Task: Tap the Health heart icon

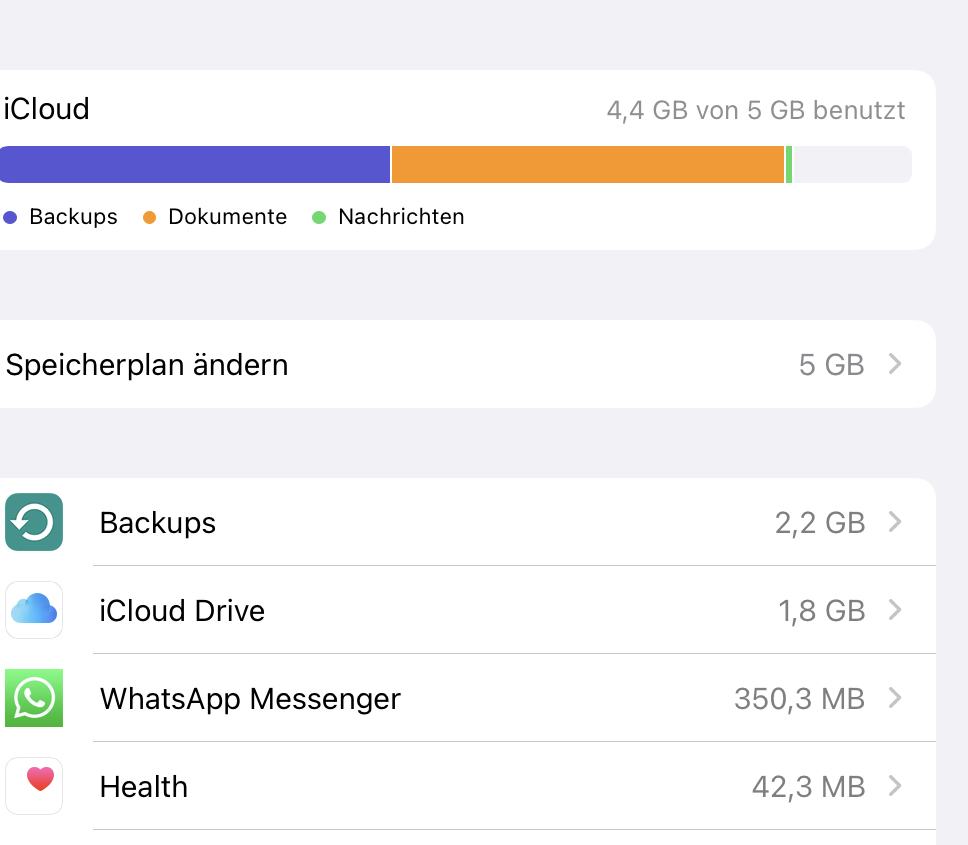Action: click(34, 785)
